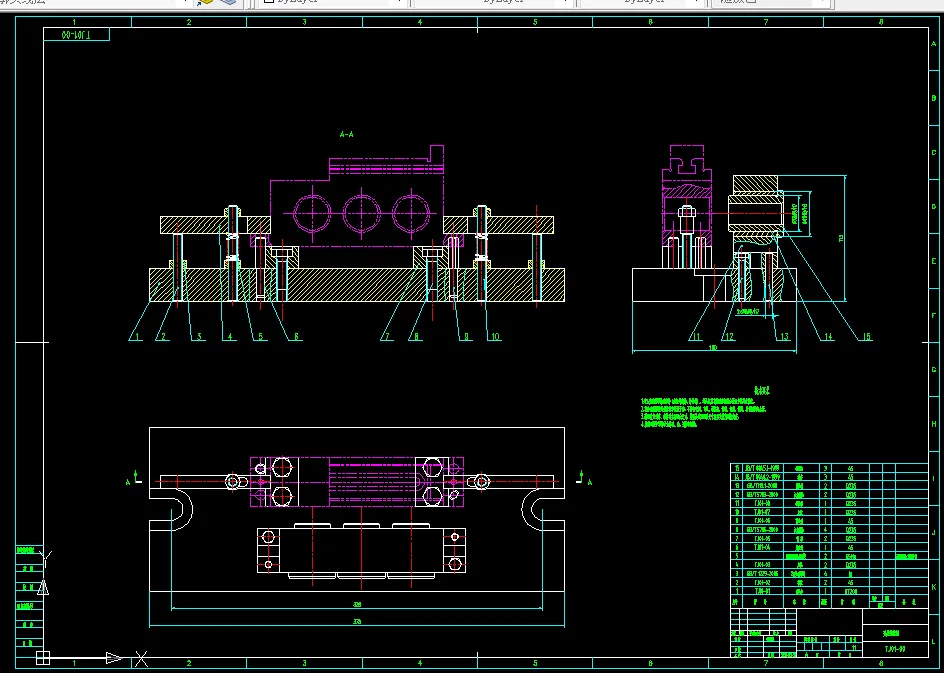Select the top row of the parts list
The image size is (944, 673).
point(829,468)
